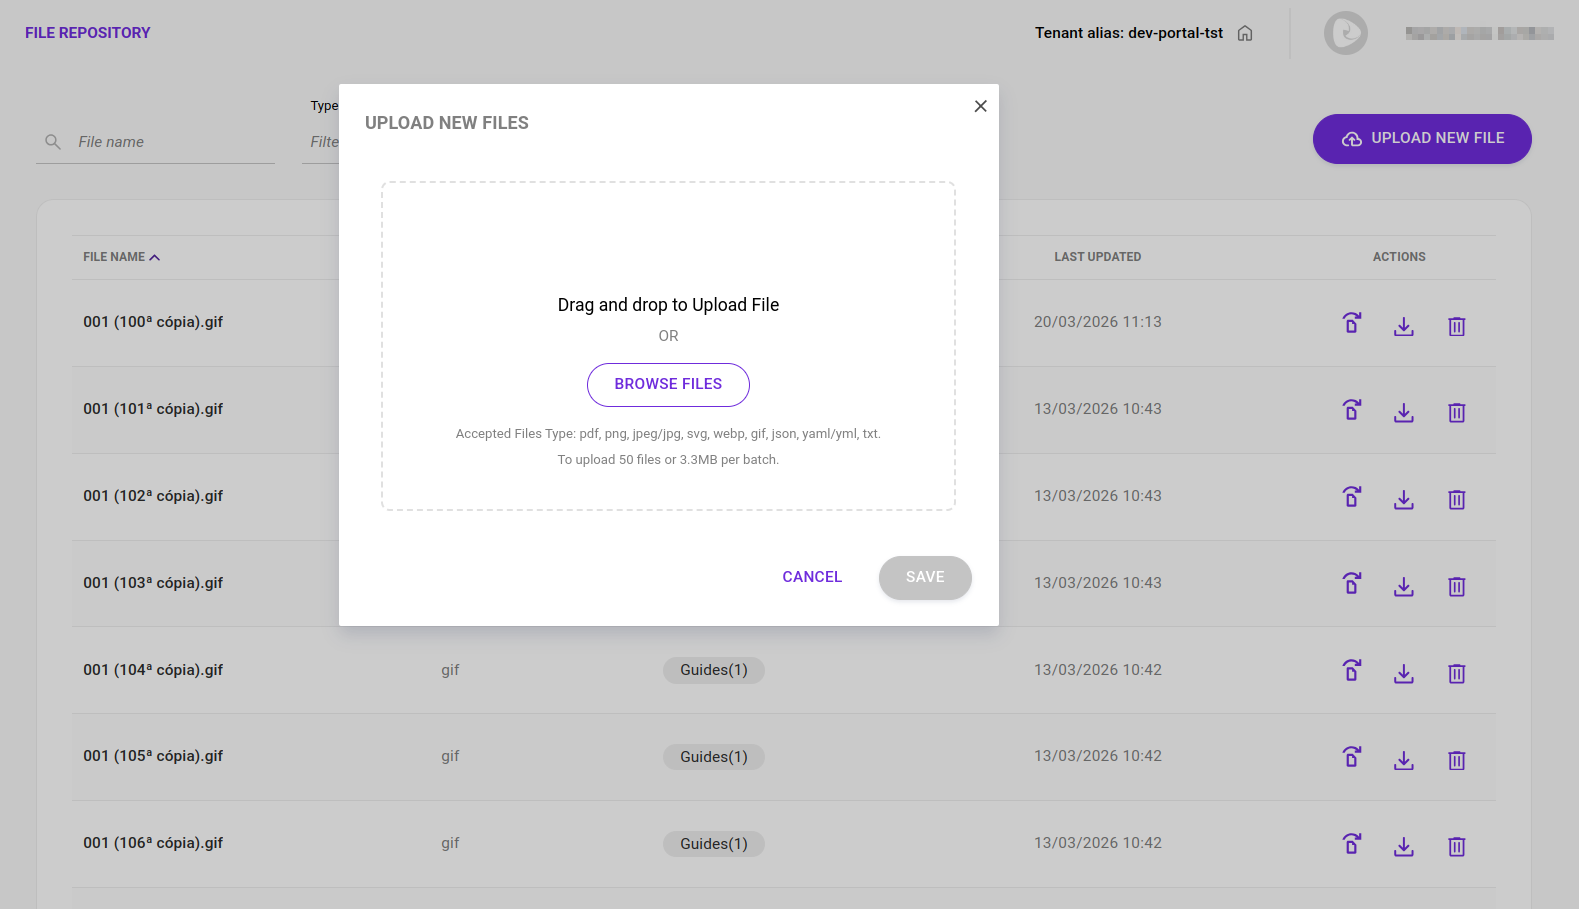Delete 001 (102ª cópia).gif
Screen dimensions: 1579x909
tap(1457, 499)
